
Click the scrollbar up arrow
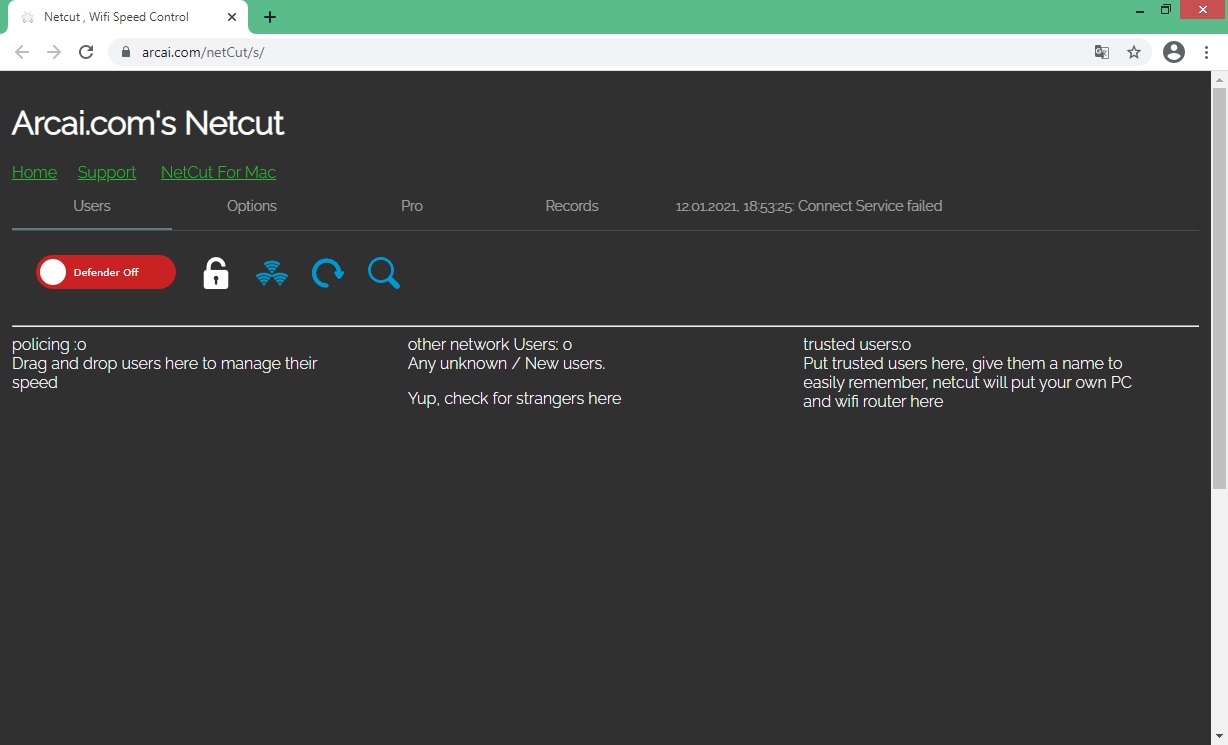1219,78
